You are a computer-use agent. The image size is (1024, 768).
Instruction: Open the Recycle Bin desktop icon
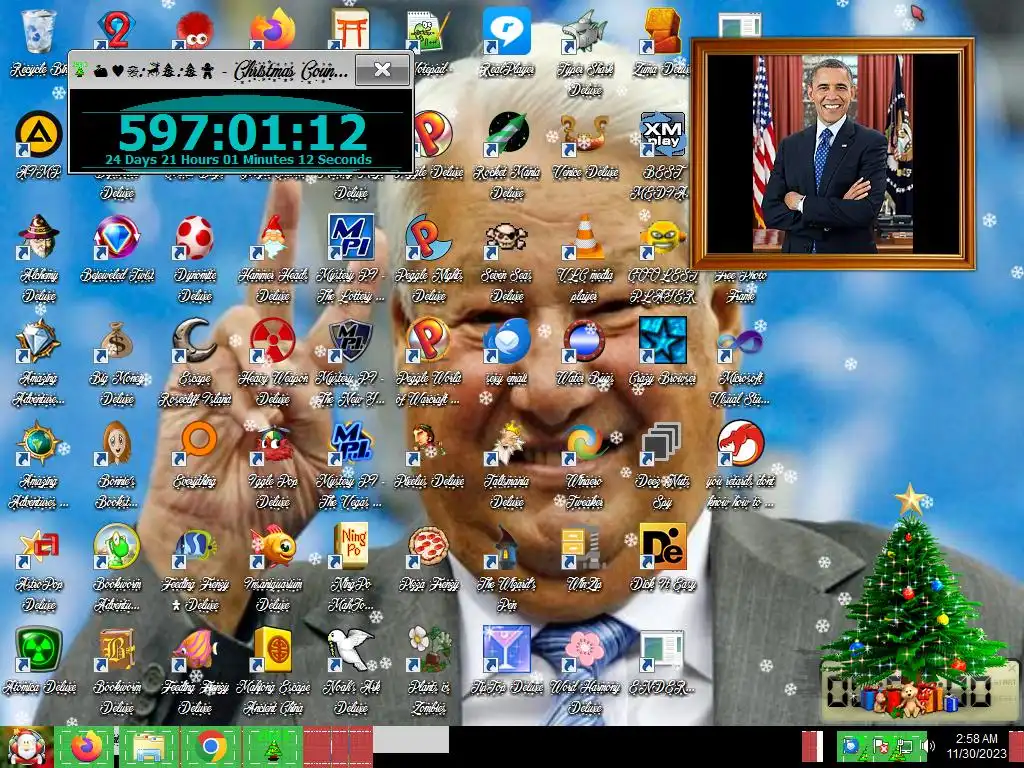[38, 31]
